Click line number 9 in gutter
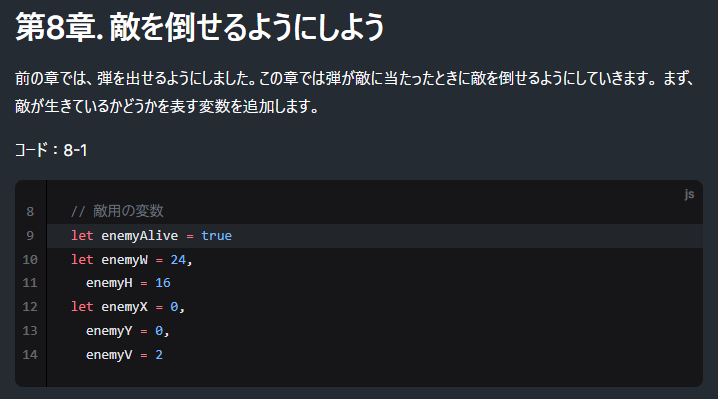The height and width of the screenshot is (399, 718). [x=30, y=235]
